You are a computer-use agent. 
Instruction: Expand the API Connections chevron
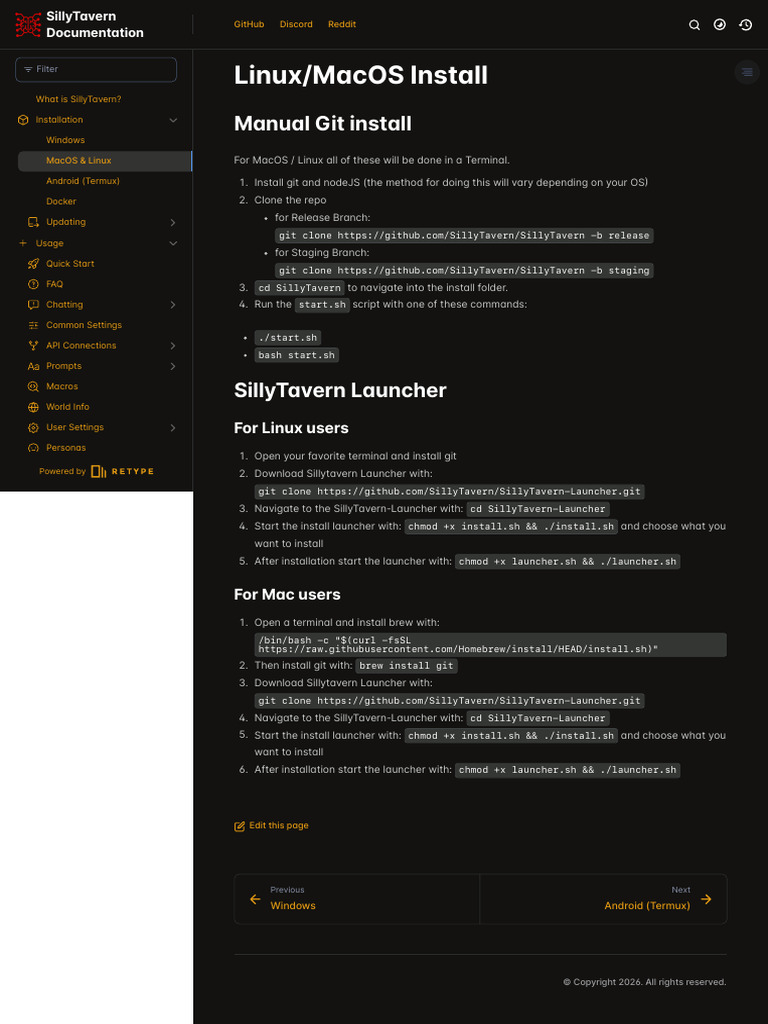(x=173, y=345)
